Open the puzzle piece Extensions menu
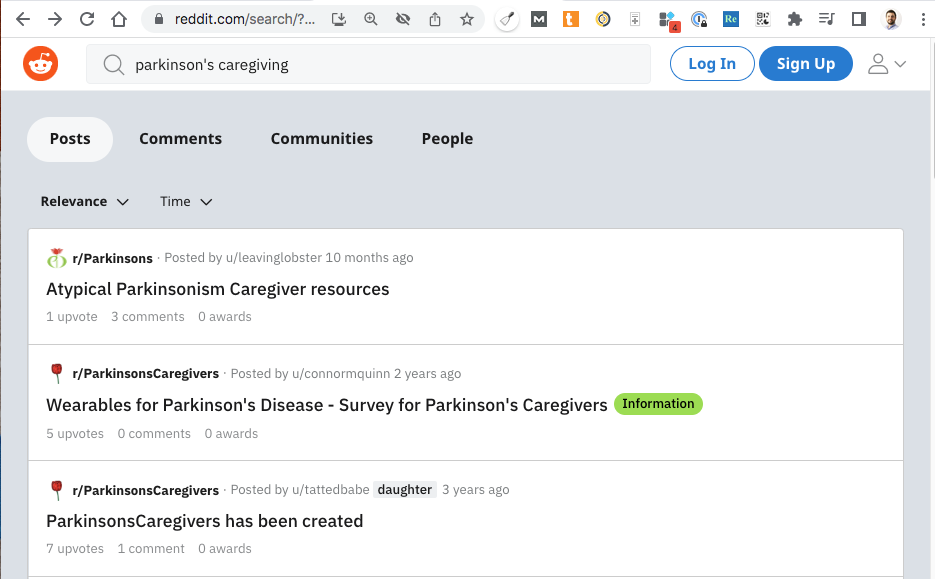The width and height of the screenshot is (935, 579). tap(795, 19)
